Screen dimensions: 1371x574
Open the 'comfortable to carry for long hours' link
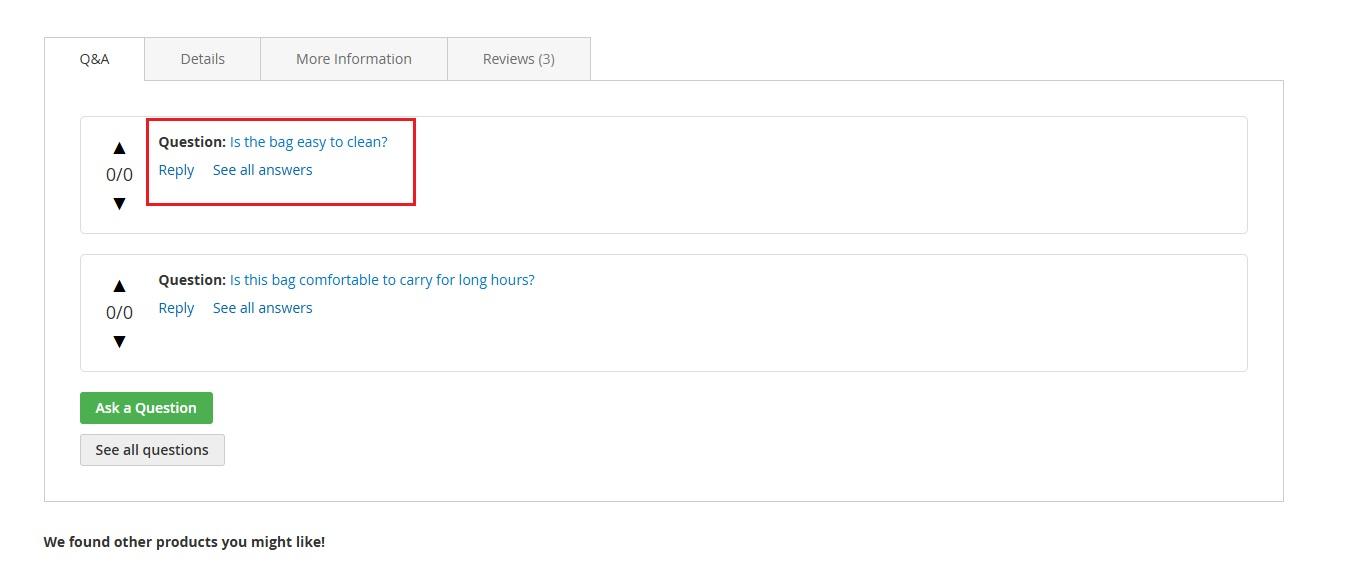click(x=382, y=280)
